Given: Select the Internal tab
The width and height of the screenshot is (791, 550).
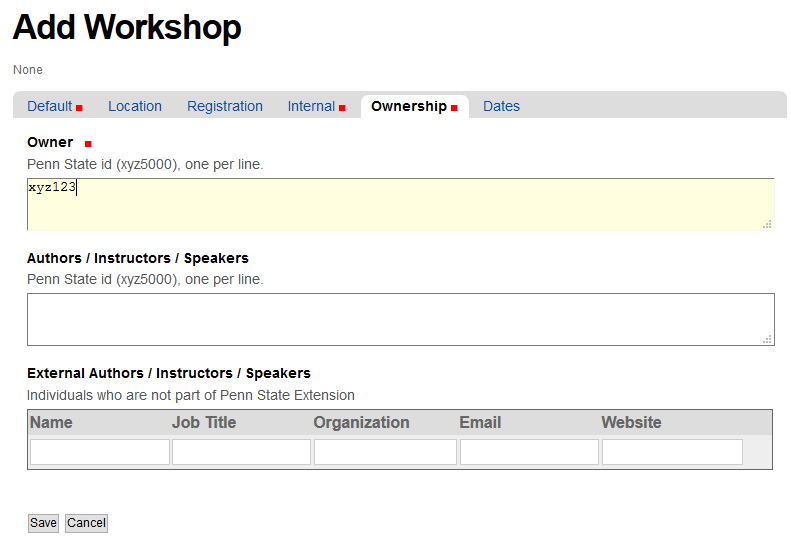Looking at the screenshot, I should 312,106.
